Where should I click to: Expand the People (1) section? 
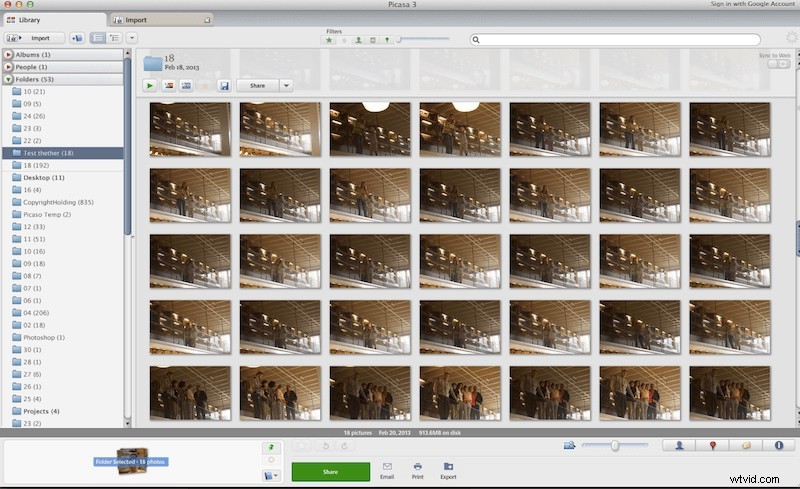tap(9, 67)
